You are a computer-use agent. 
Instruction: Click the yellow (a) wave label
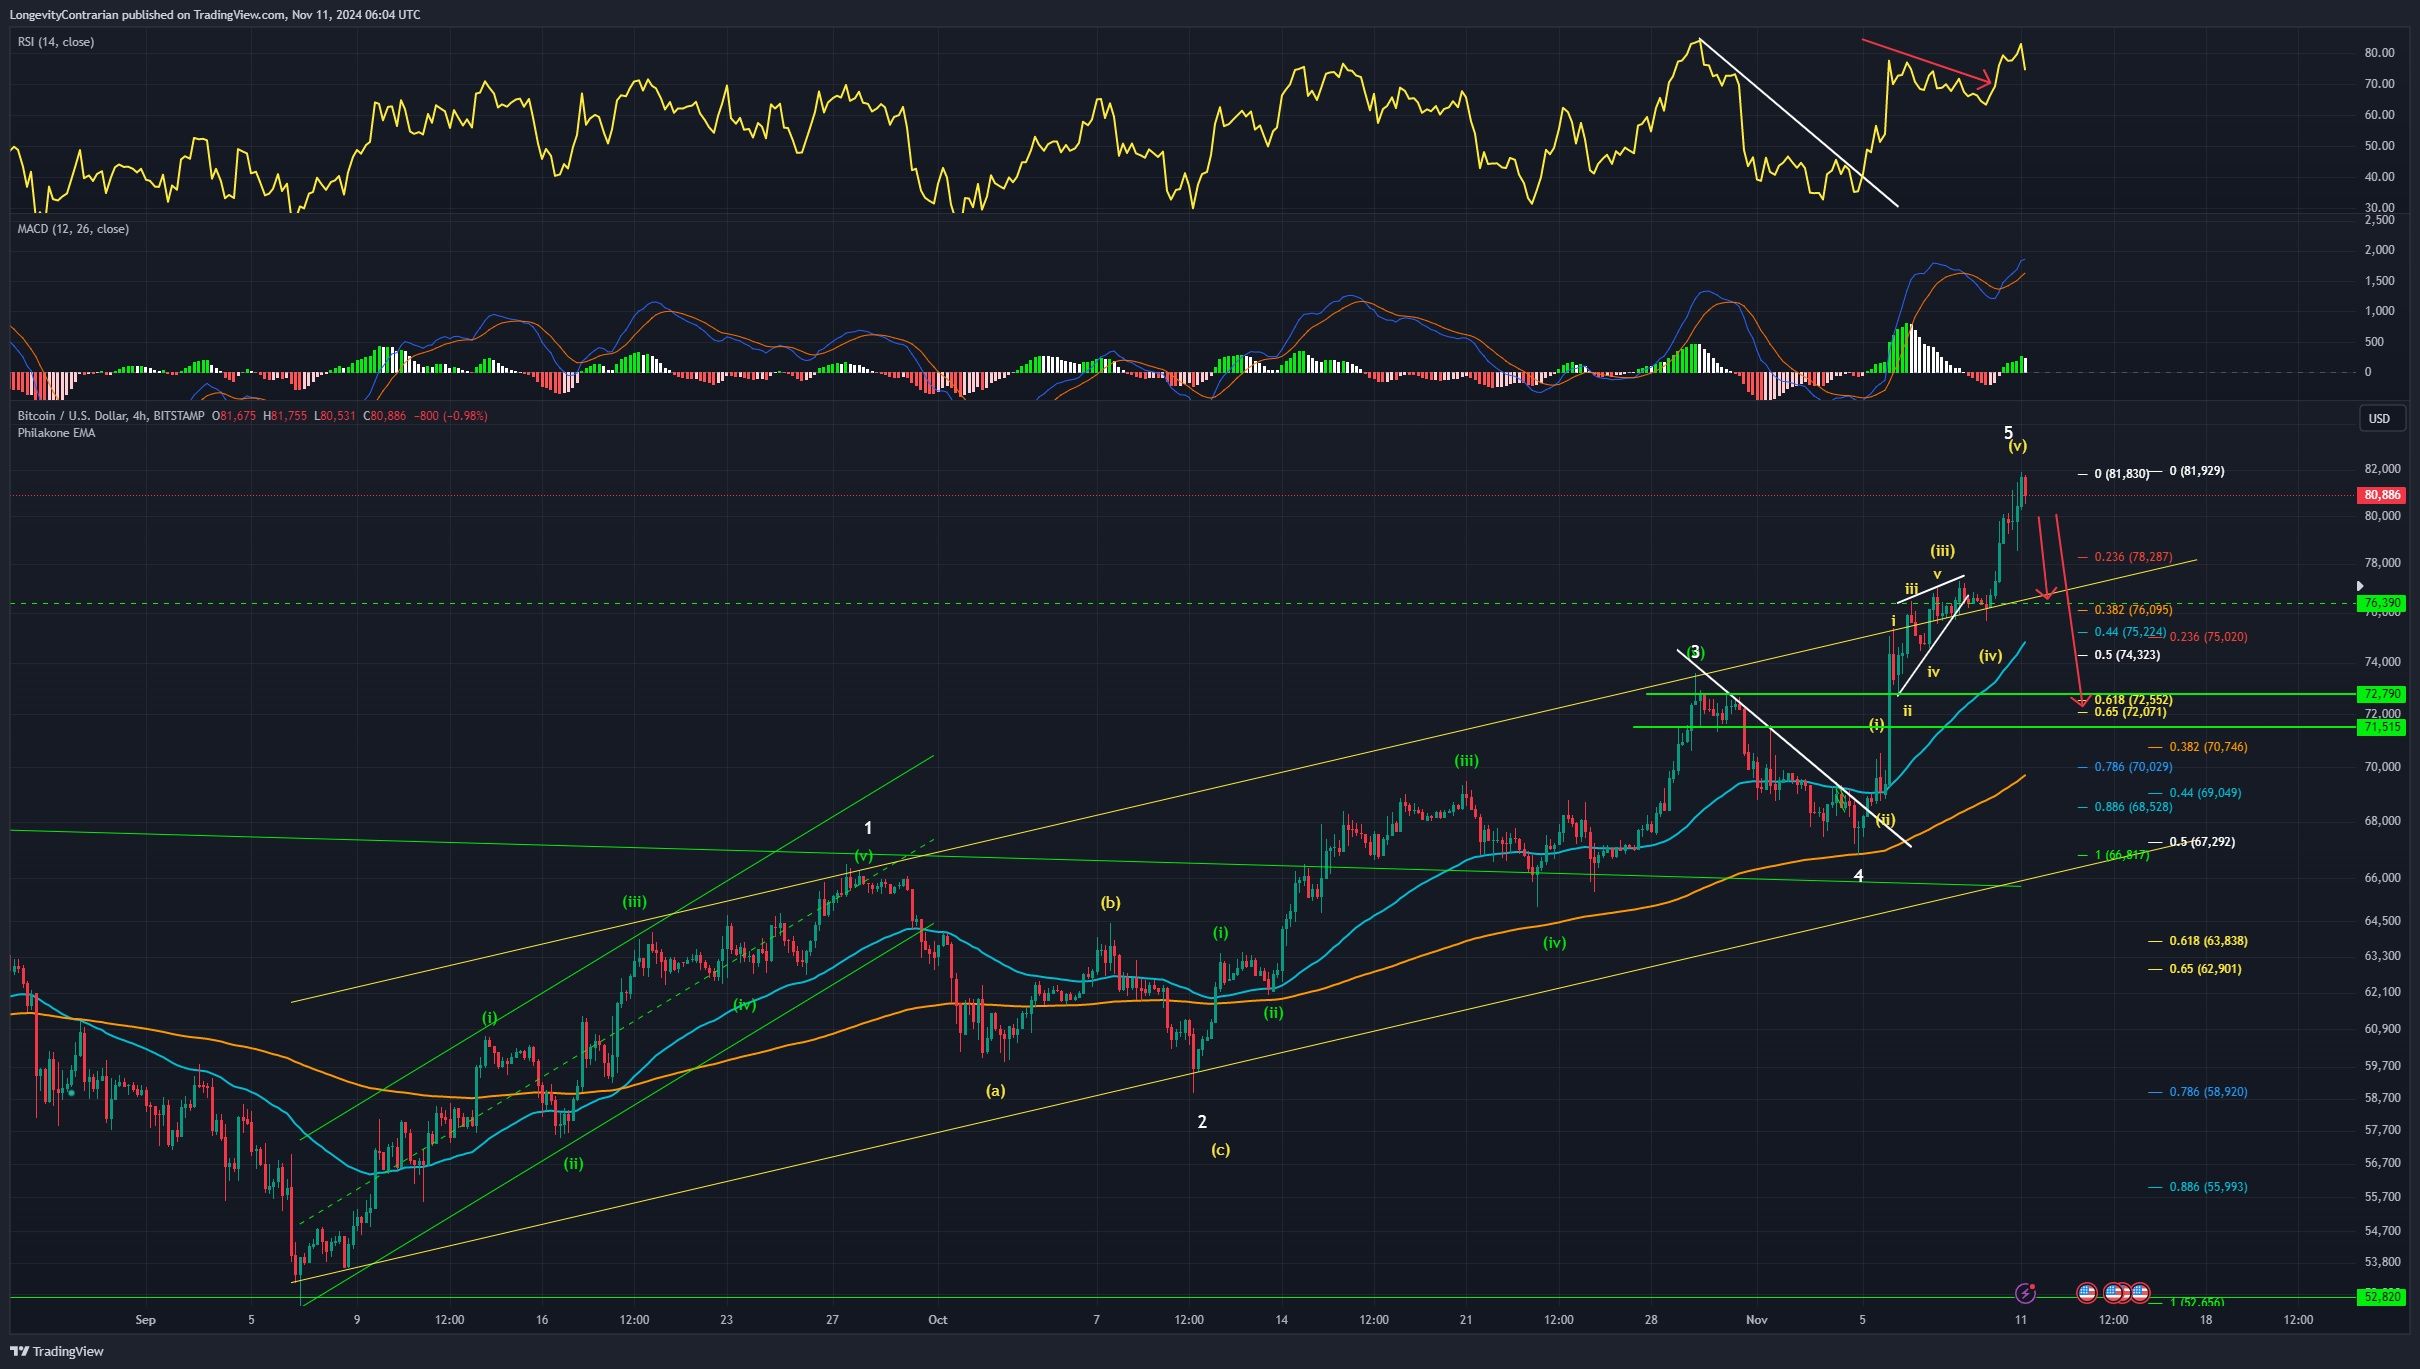(x=995, y=1091)
